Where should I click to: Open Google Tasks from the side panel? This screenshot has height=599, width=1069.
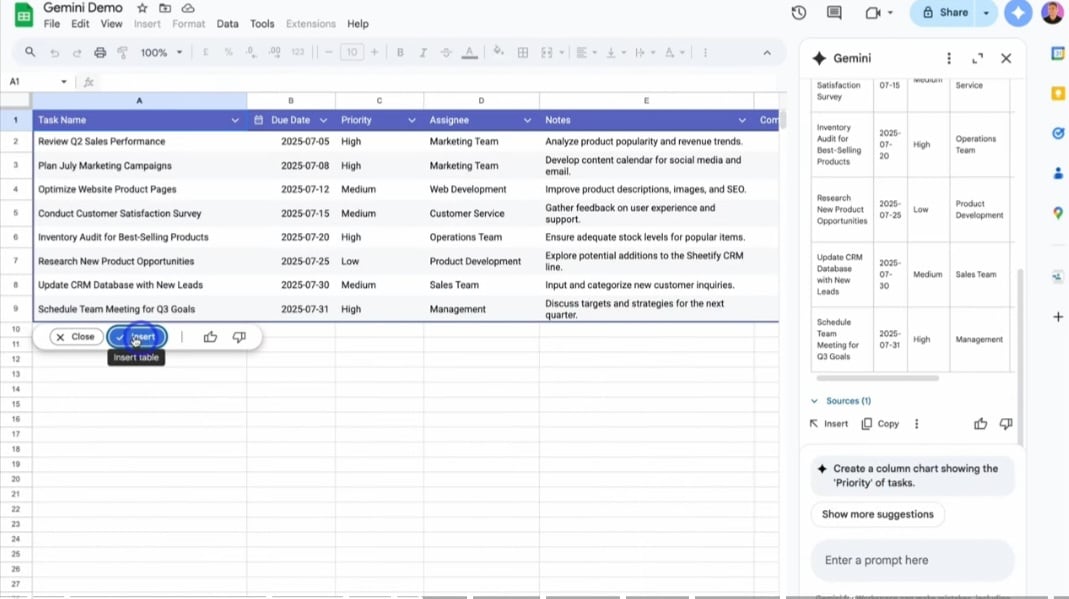tap(1058, 134)
